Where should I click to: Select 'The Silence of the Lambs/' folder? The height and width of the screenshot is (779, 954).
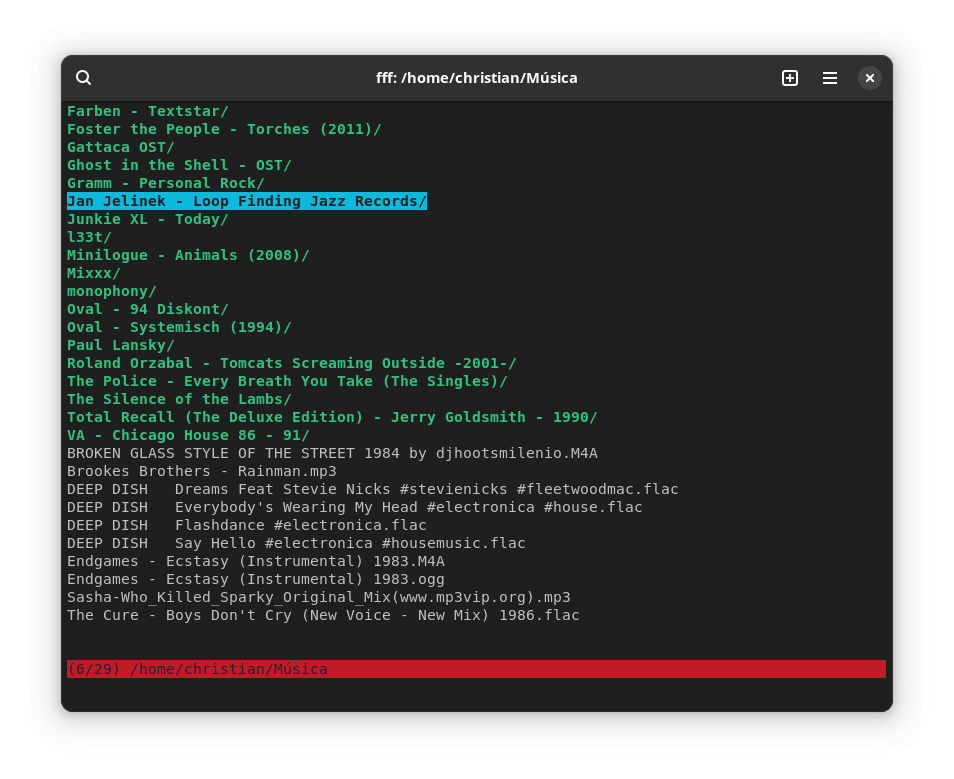pos(179,399)
